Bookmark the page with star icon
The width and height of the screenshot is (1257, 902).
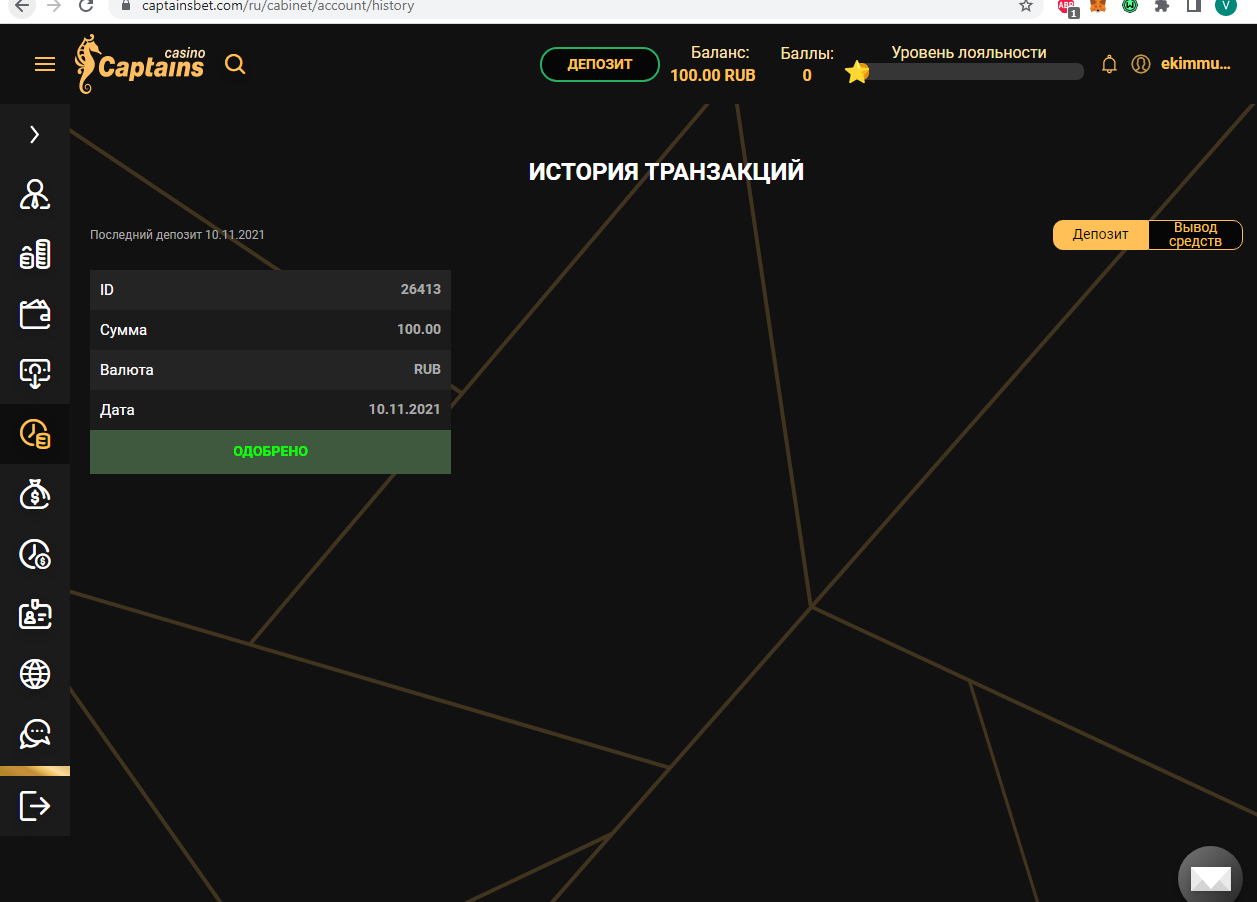[x=1026, y=6]
